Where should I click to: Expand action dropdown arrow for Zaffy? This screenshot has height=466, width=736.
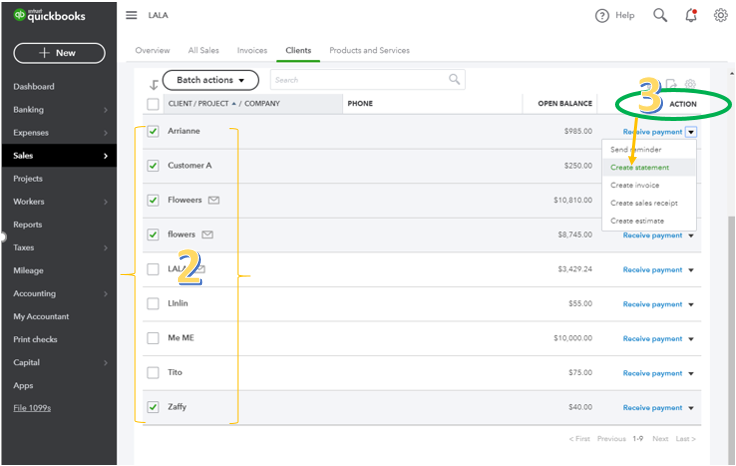pyautogui.click(x=691, y=408)
